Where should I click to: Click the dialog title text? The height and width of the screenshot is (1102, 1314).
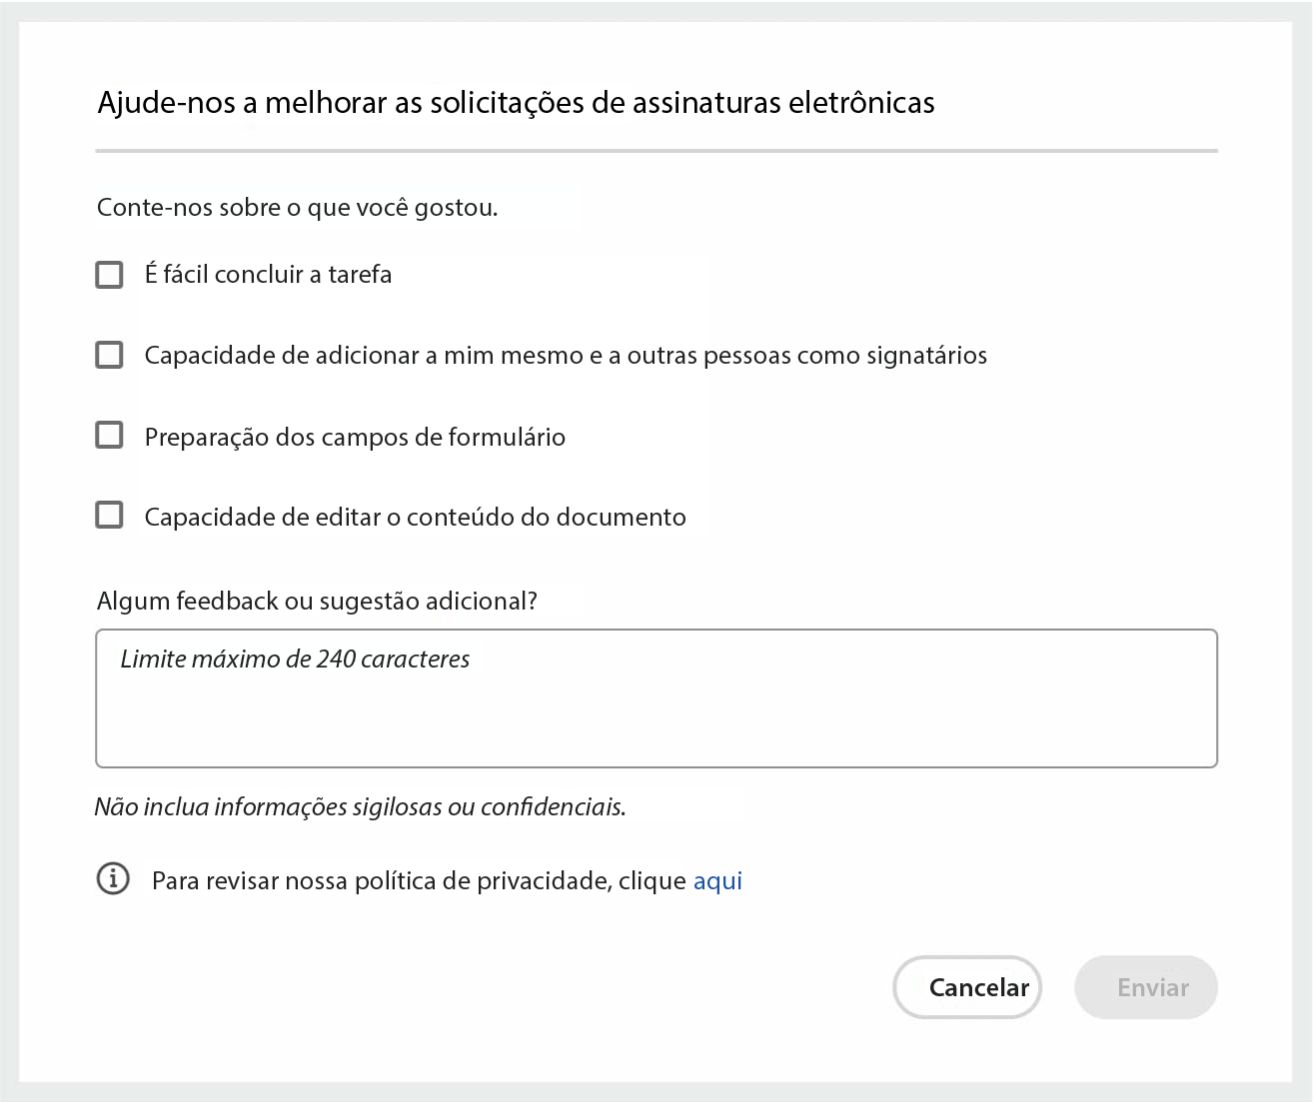[514, 101]
